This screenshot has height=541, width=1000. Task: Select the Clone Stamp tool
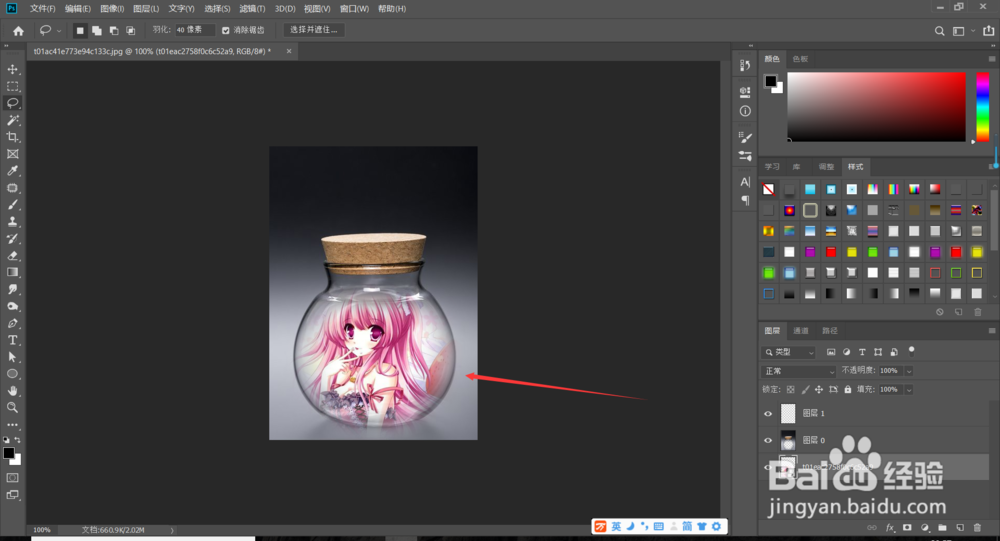tap(12, 221)
